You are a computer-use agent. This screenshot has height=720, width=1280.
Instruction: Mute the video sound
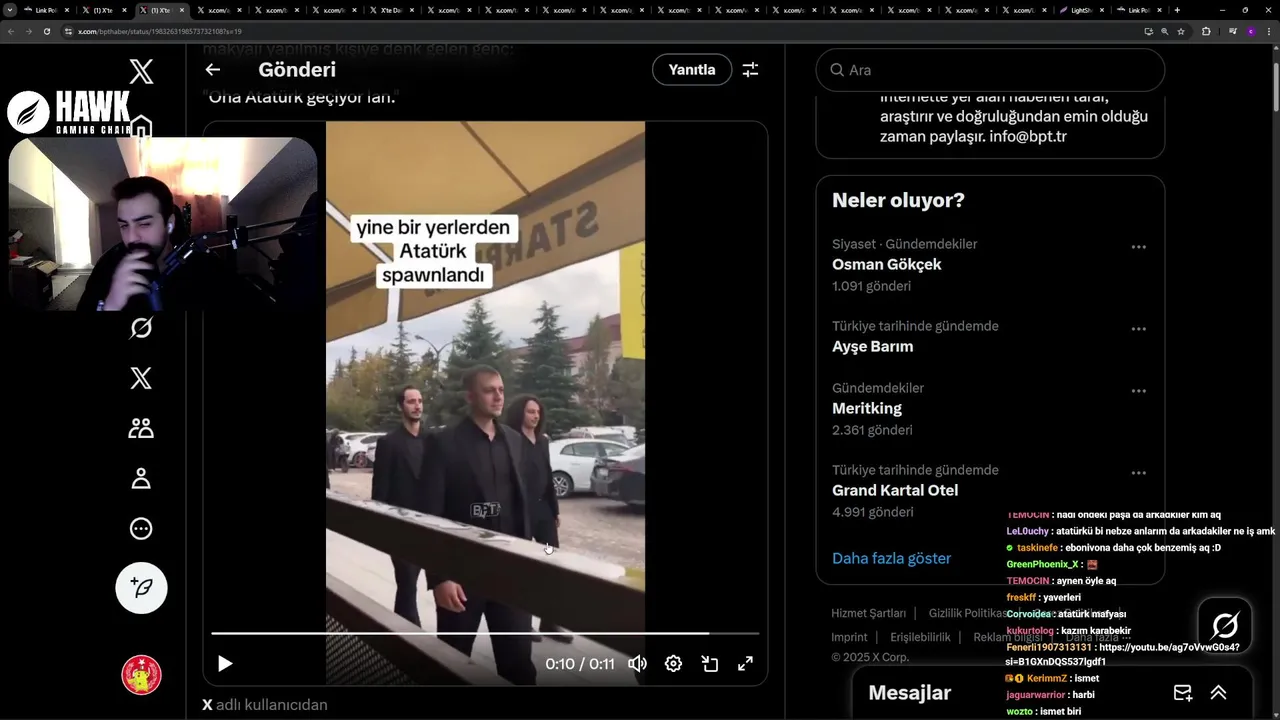point(637,663)
